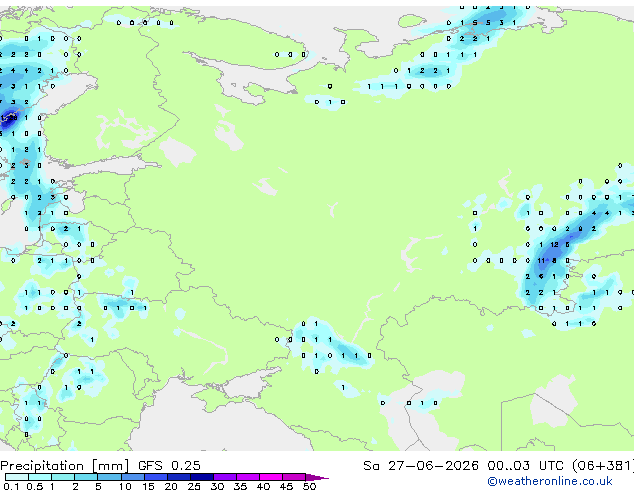Click the '00..03 UTC' time range text
The width and height of the screenshot is (634, 490).
(525, 466)
